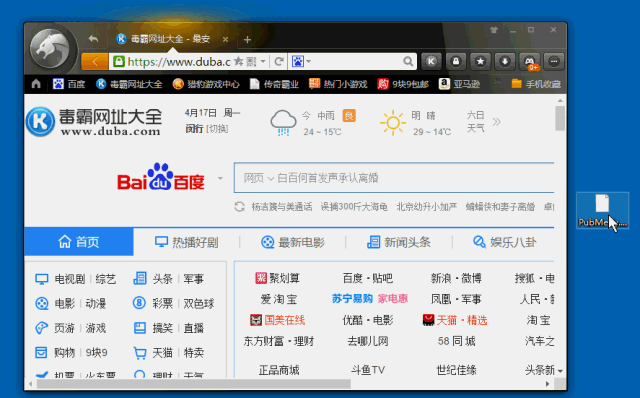640x398 pixels.
Task: Open dropdown arrow beside Baidu logo
Action: pyautogui.click(x=220, y=178)
